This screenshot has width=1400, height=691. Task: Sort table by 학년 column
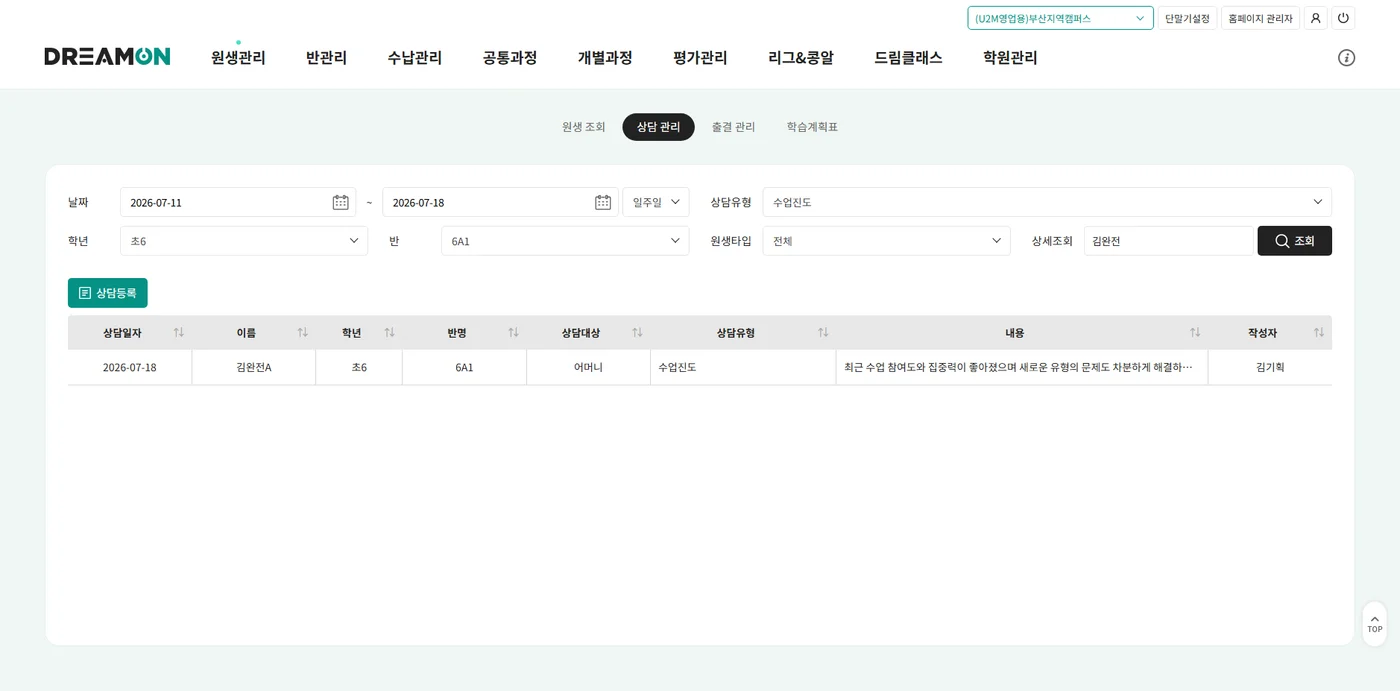[x=390, y=333]
